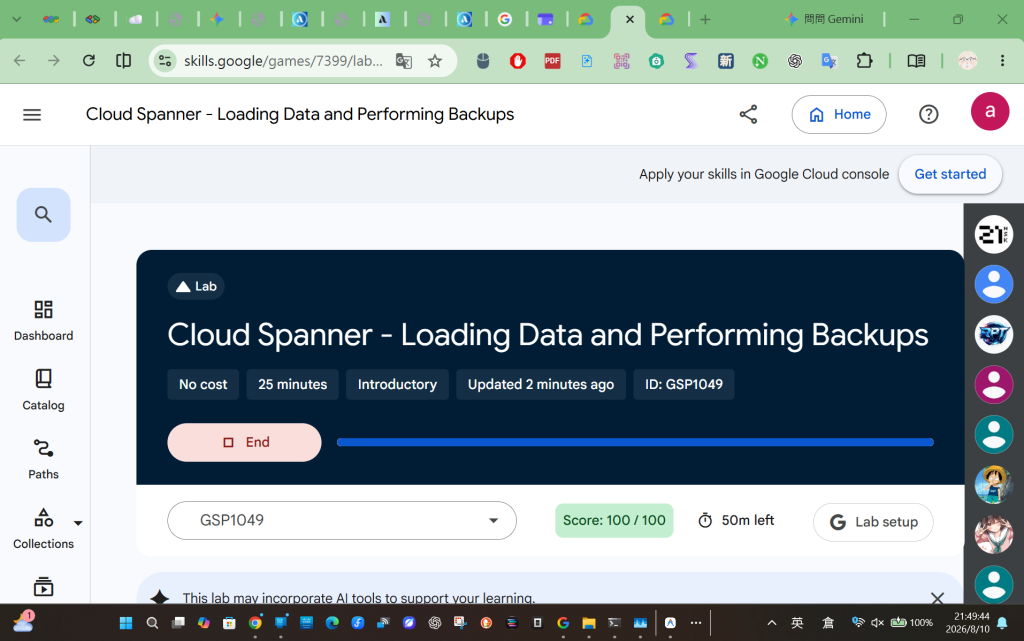1024x641 pixels.
Task: Reload the page with the refresh icon
Action: pyautogui.click(x=89, y=61)
